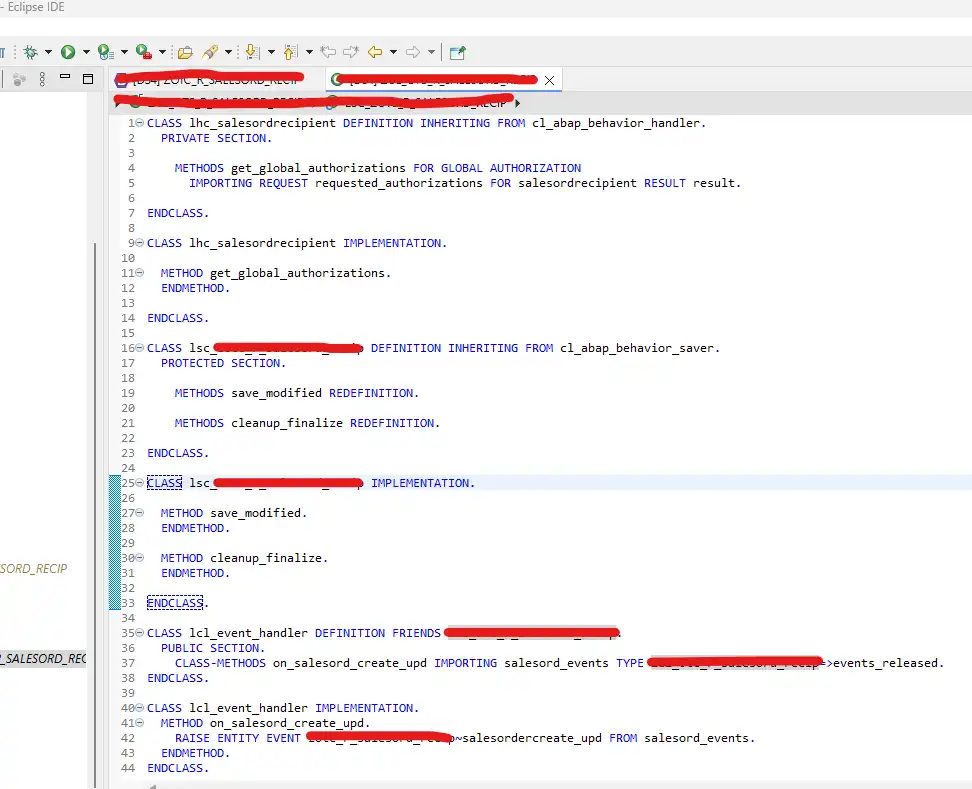Screen dimensions: 972x789
Task: Collapse the lhc_salesordrecipient definition at line 1
Action: coord(139,123)
